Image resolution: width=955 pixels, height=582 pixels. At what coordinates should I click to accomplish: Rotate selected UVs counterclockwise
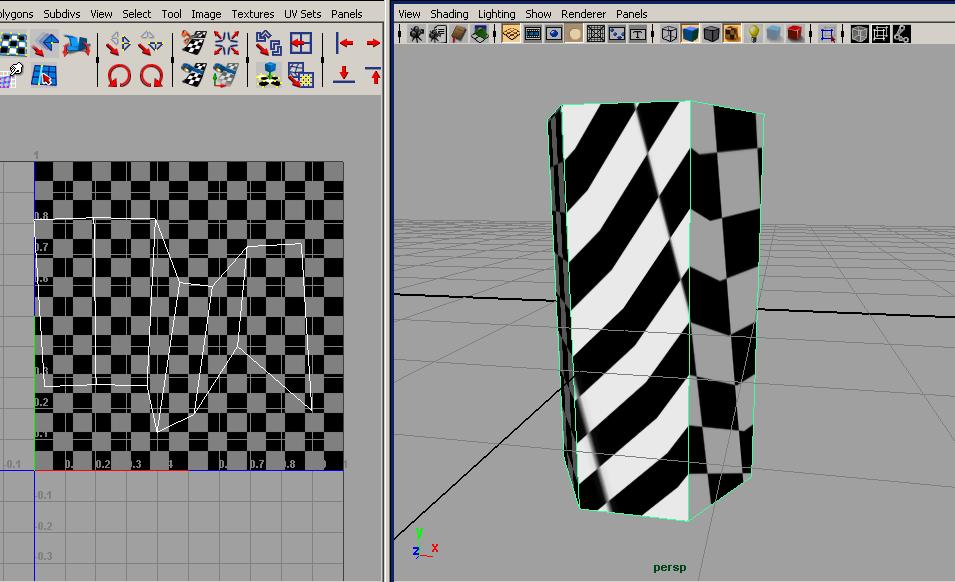click(118, 75)
